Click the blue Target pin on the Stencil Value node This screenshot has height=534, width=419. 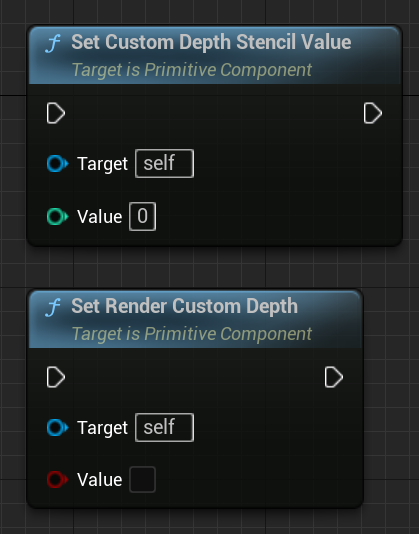57,163
